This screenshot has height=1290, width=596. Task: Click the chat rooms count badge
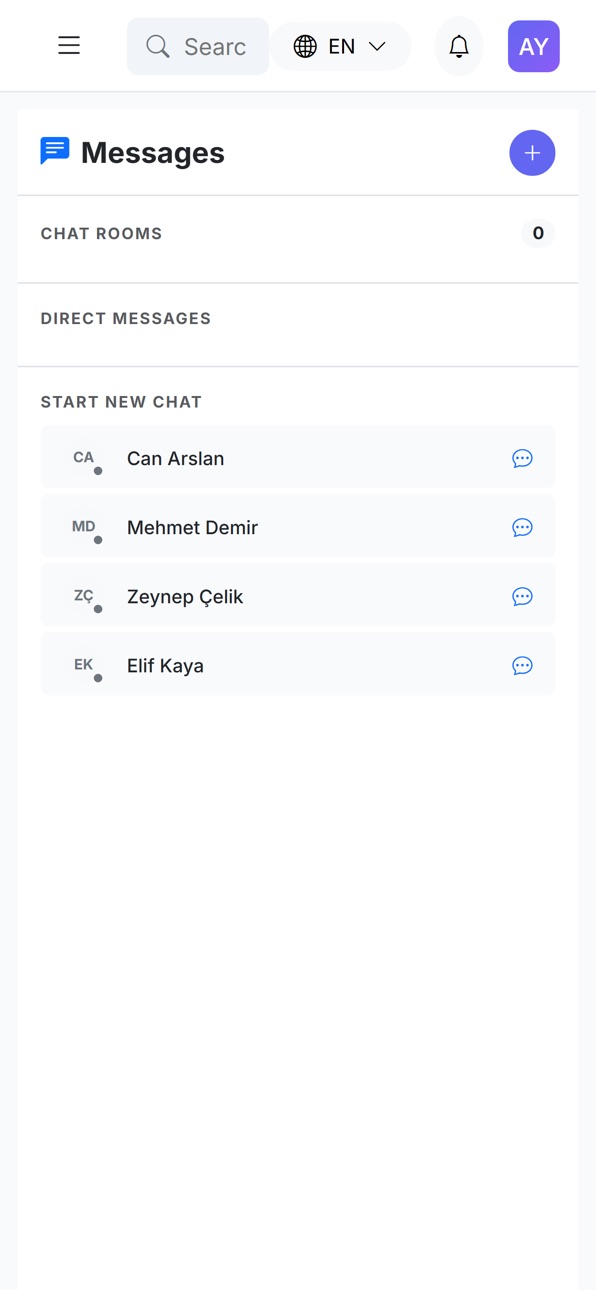point(538,233)
